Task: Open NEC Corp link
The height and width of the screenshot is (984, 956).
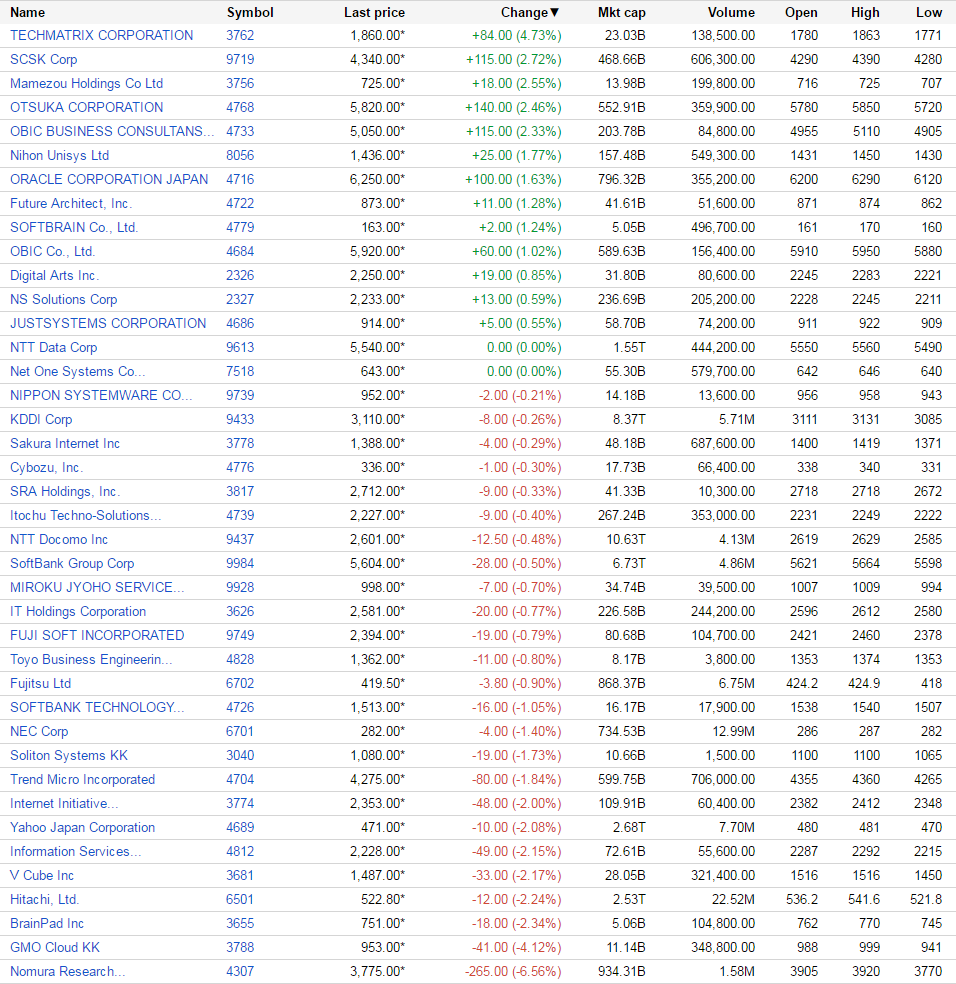Action: click(39, 732)
